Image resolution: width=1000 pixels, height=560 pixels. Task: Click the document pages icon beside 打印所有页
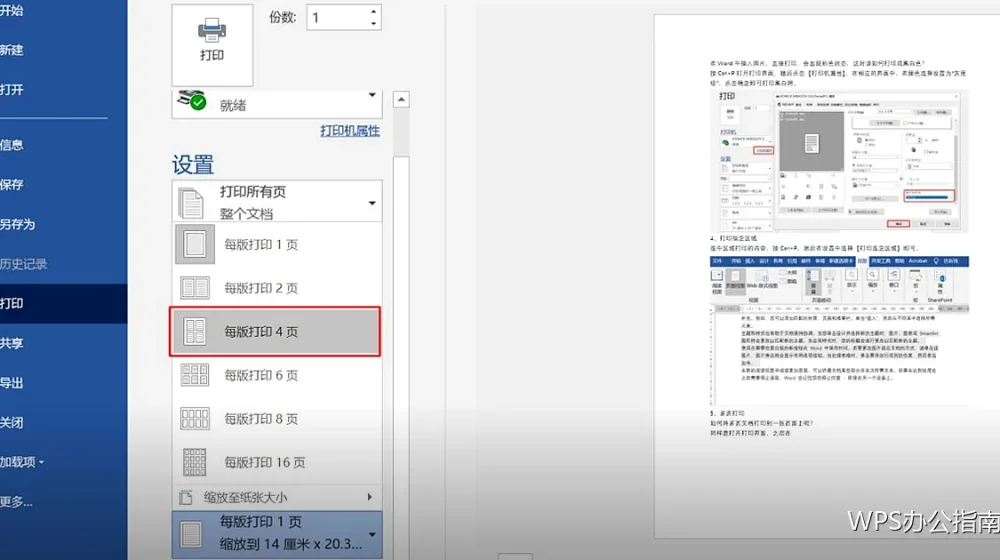191,203
